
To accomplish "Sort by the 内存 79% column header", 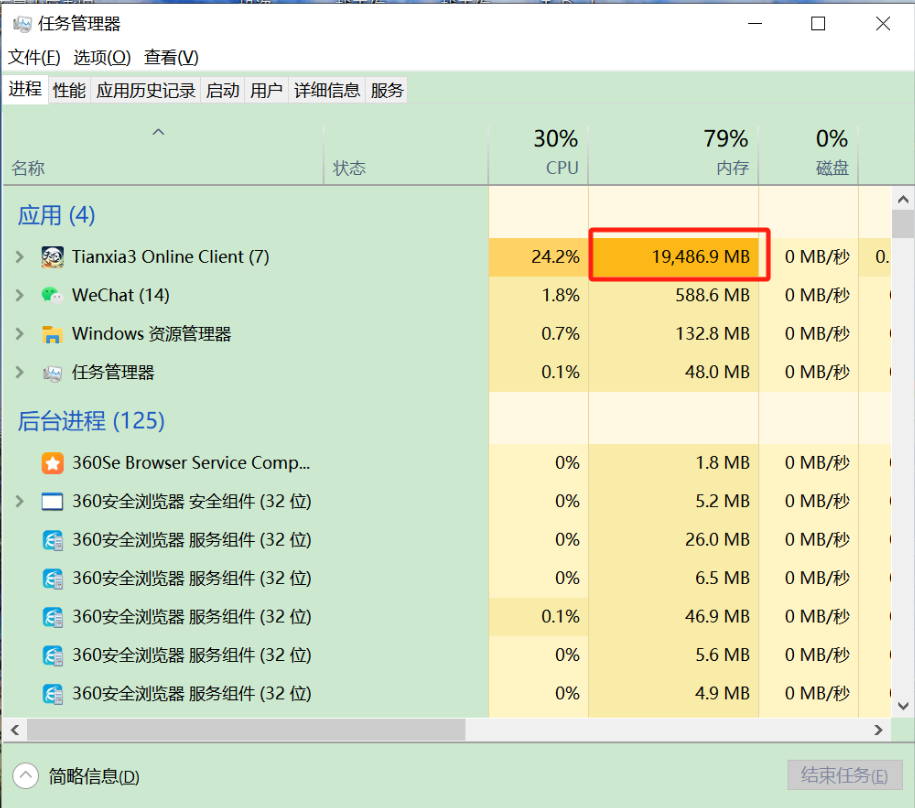I will click(673, 155).
